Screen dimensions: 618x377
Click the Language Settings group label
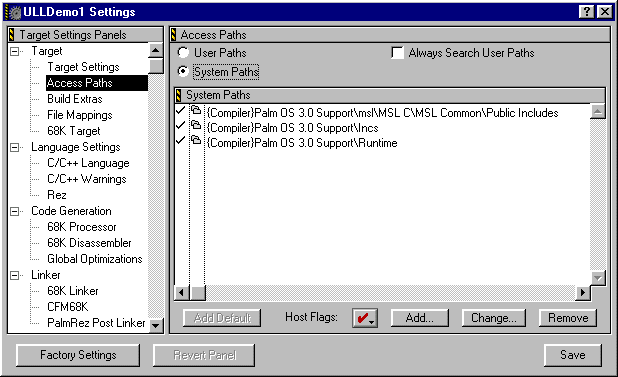pyautogui.click(x=76, y=147)
